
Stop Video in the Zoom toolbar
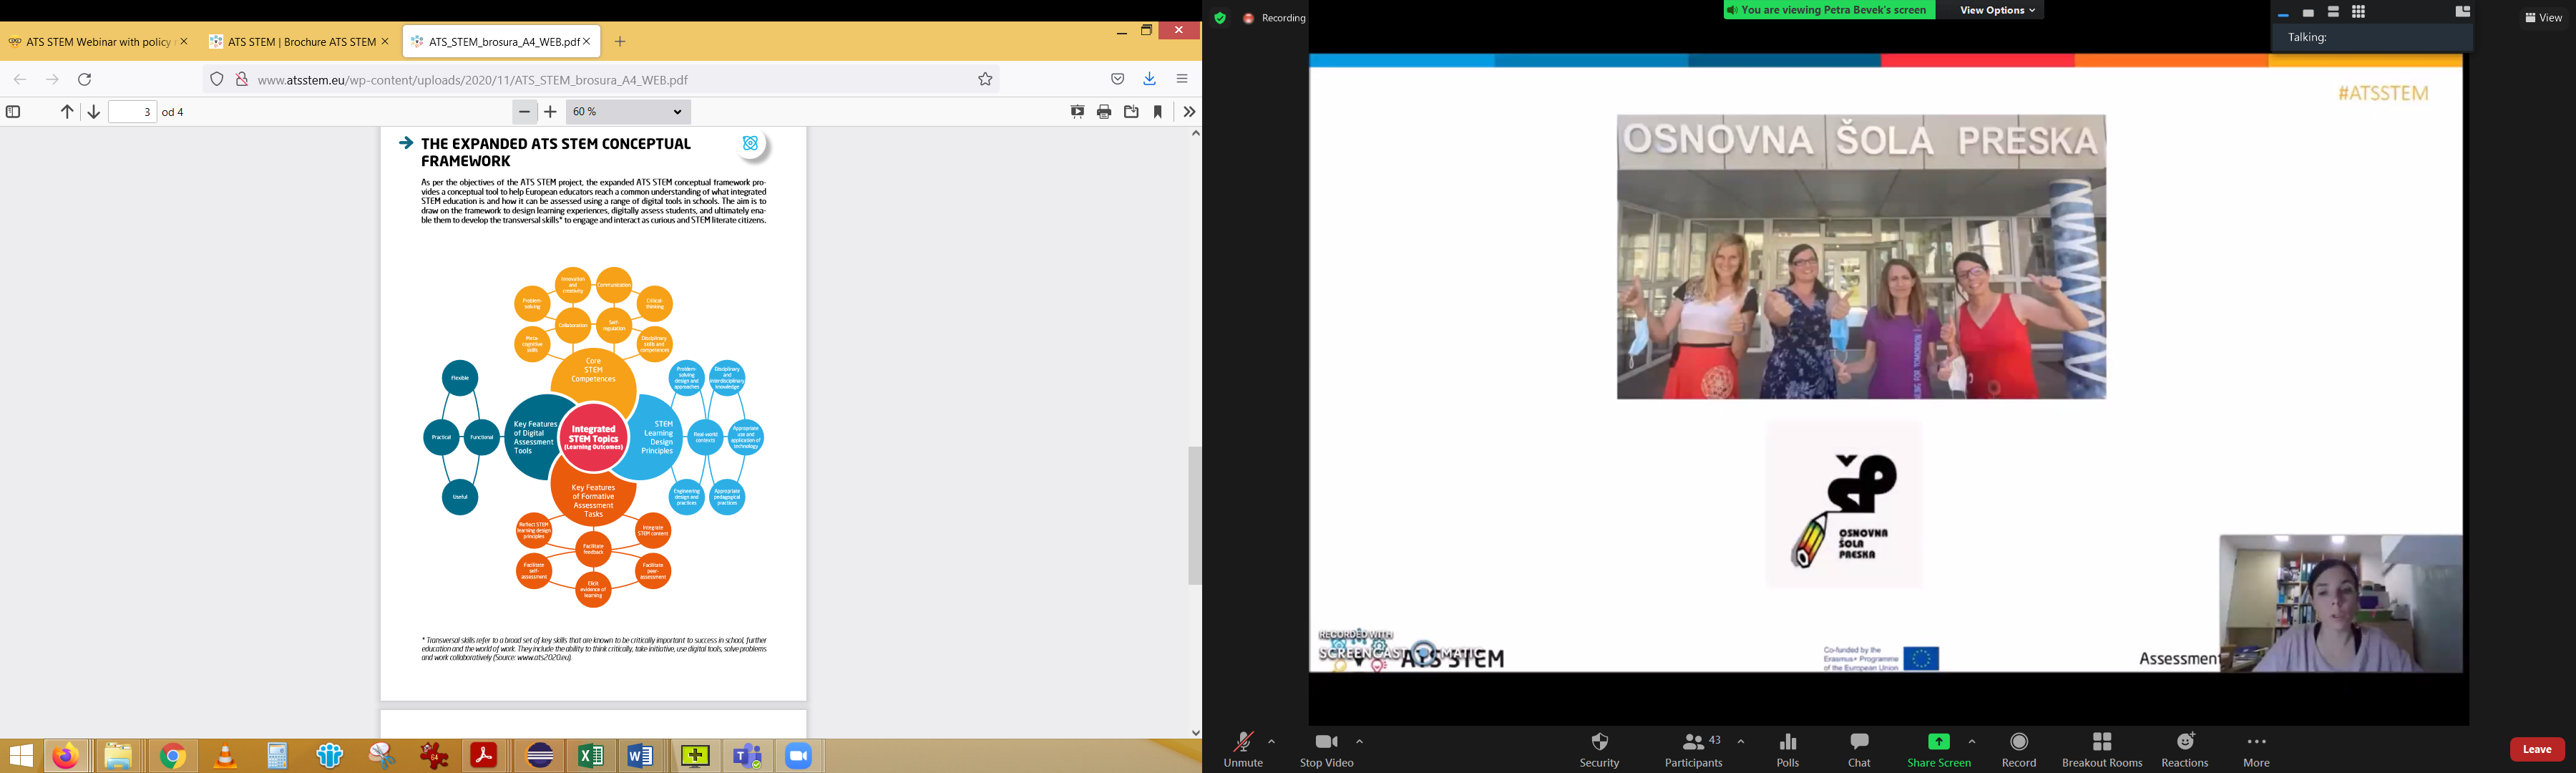pyautogui.click(x=1326, y=749)
